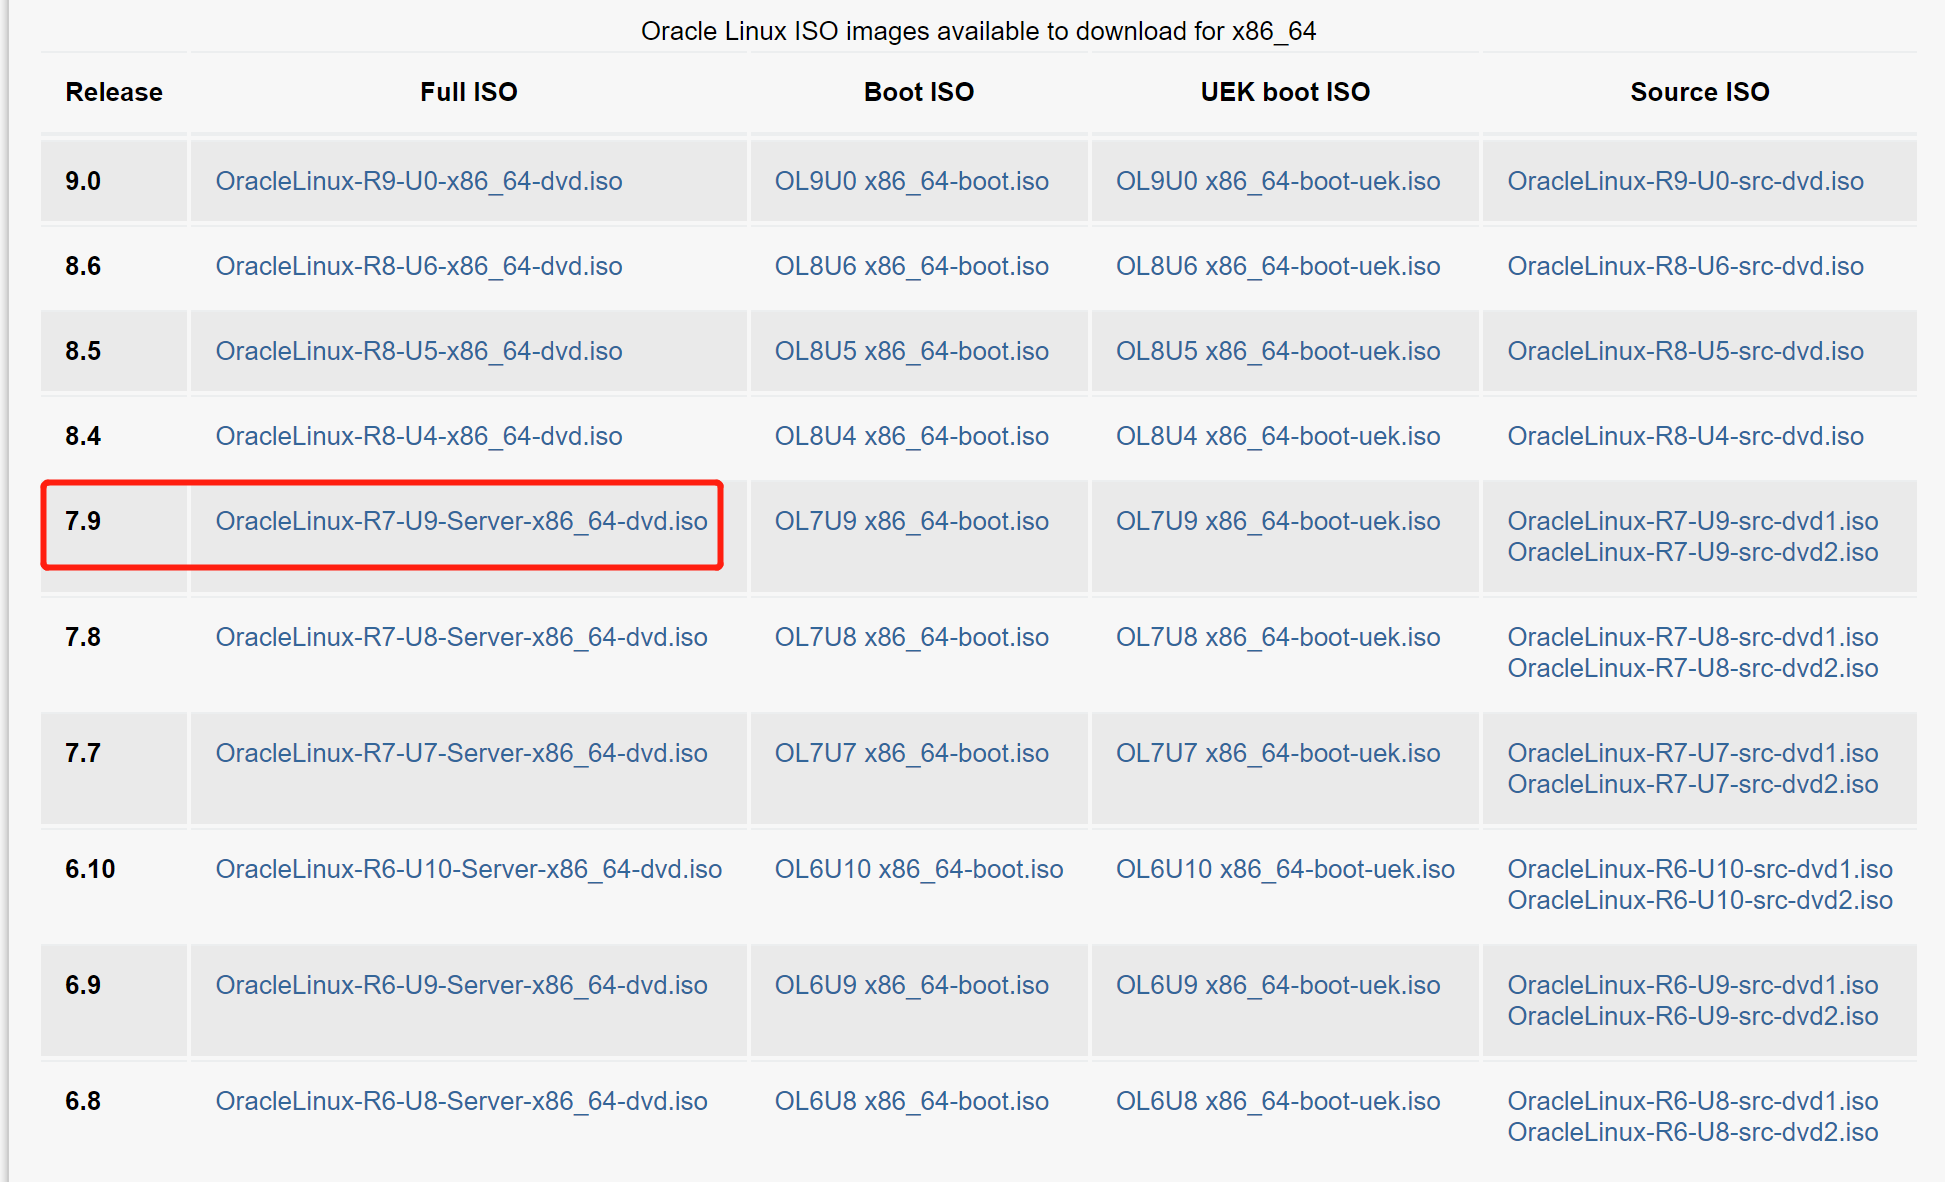Download OracleLinux-R8-U5-src-dvd.iso source
This screenshot has width=1945, height=1182.
(1685, 351)
